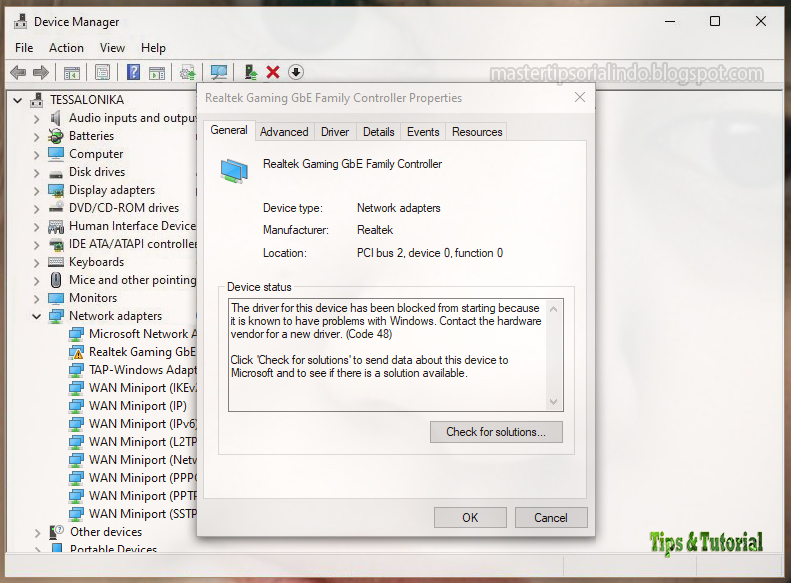This screenshot has width=791, height=583.
Task: Select TAP-Windows Adapter tree item
Action: (143, 370)
